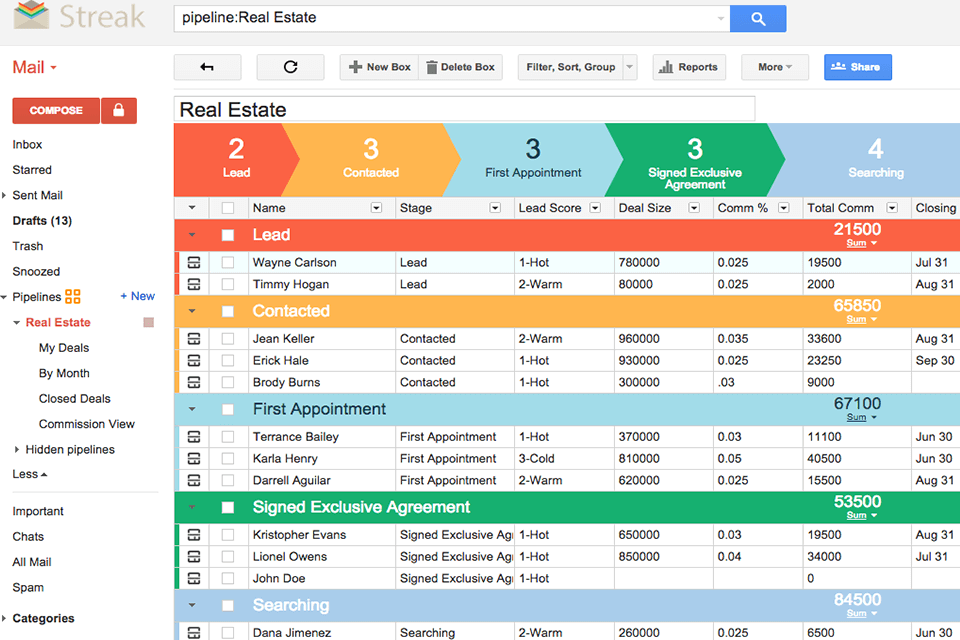Edit the Real Estate pipeline title field

[x=464, y=109]
